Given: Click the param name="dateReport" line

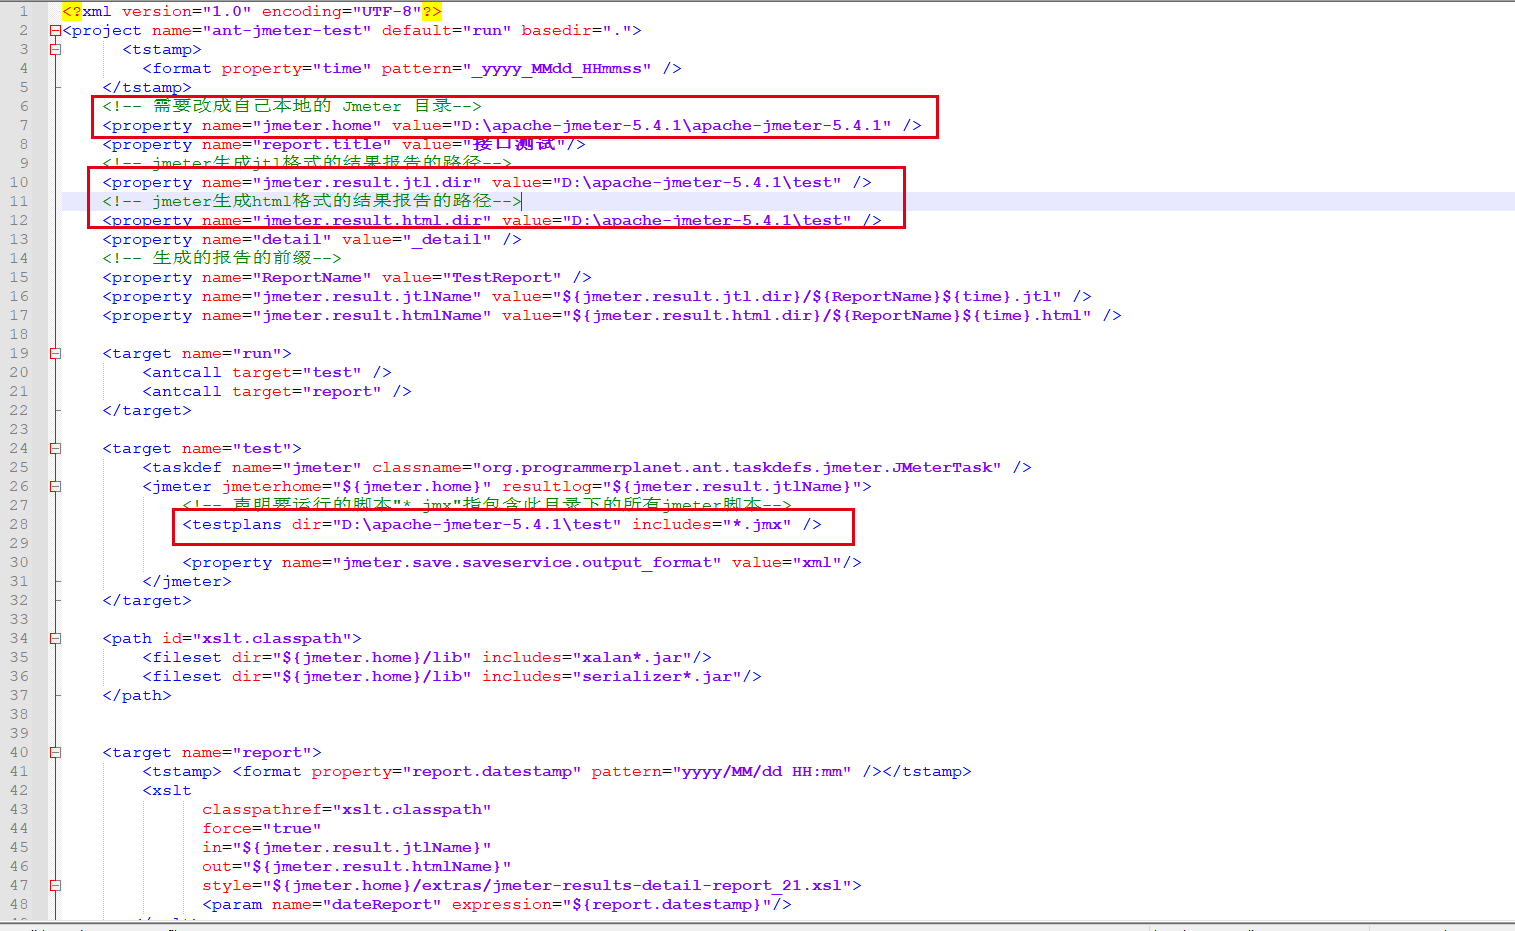Looking at the screenshot, I should click(496, 904).
